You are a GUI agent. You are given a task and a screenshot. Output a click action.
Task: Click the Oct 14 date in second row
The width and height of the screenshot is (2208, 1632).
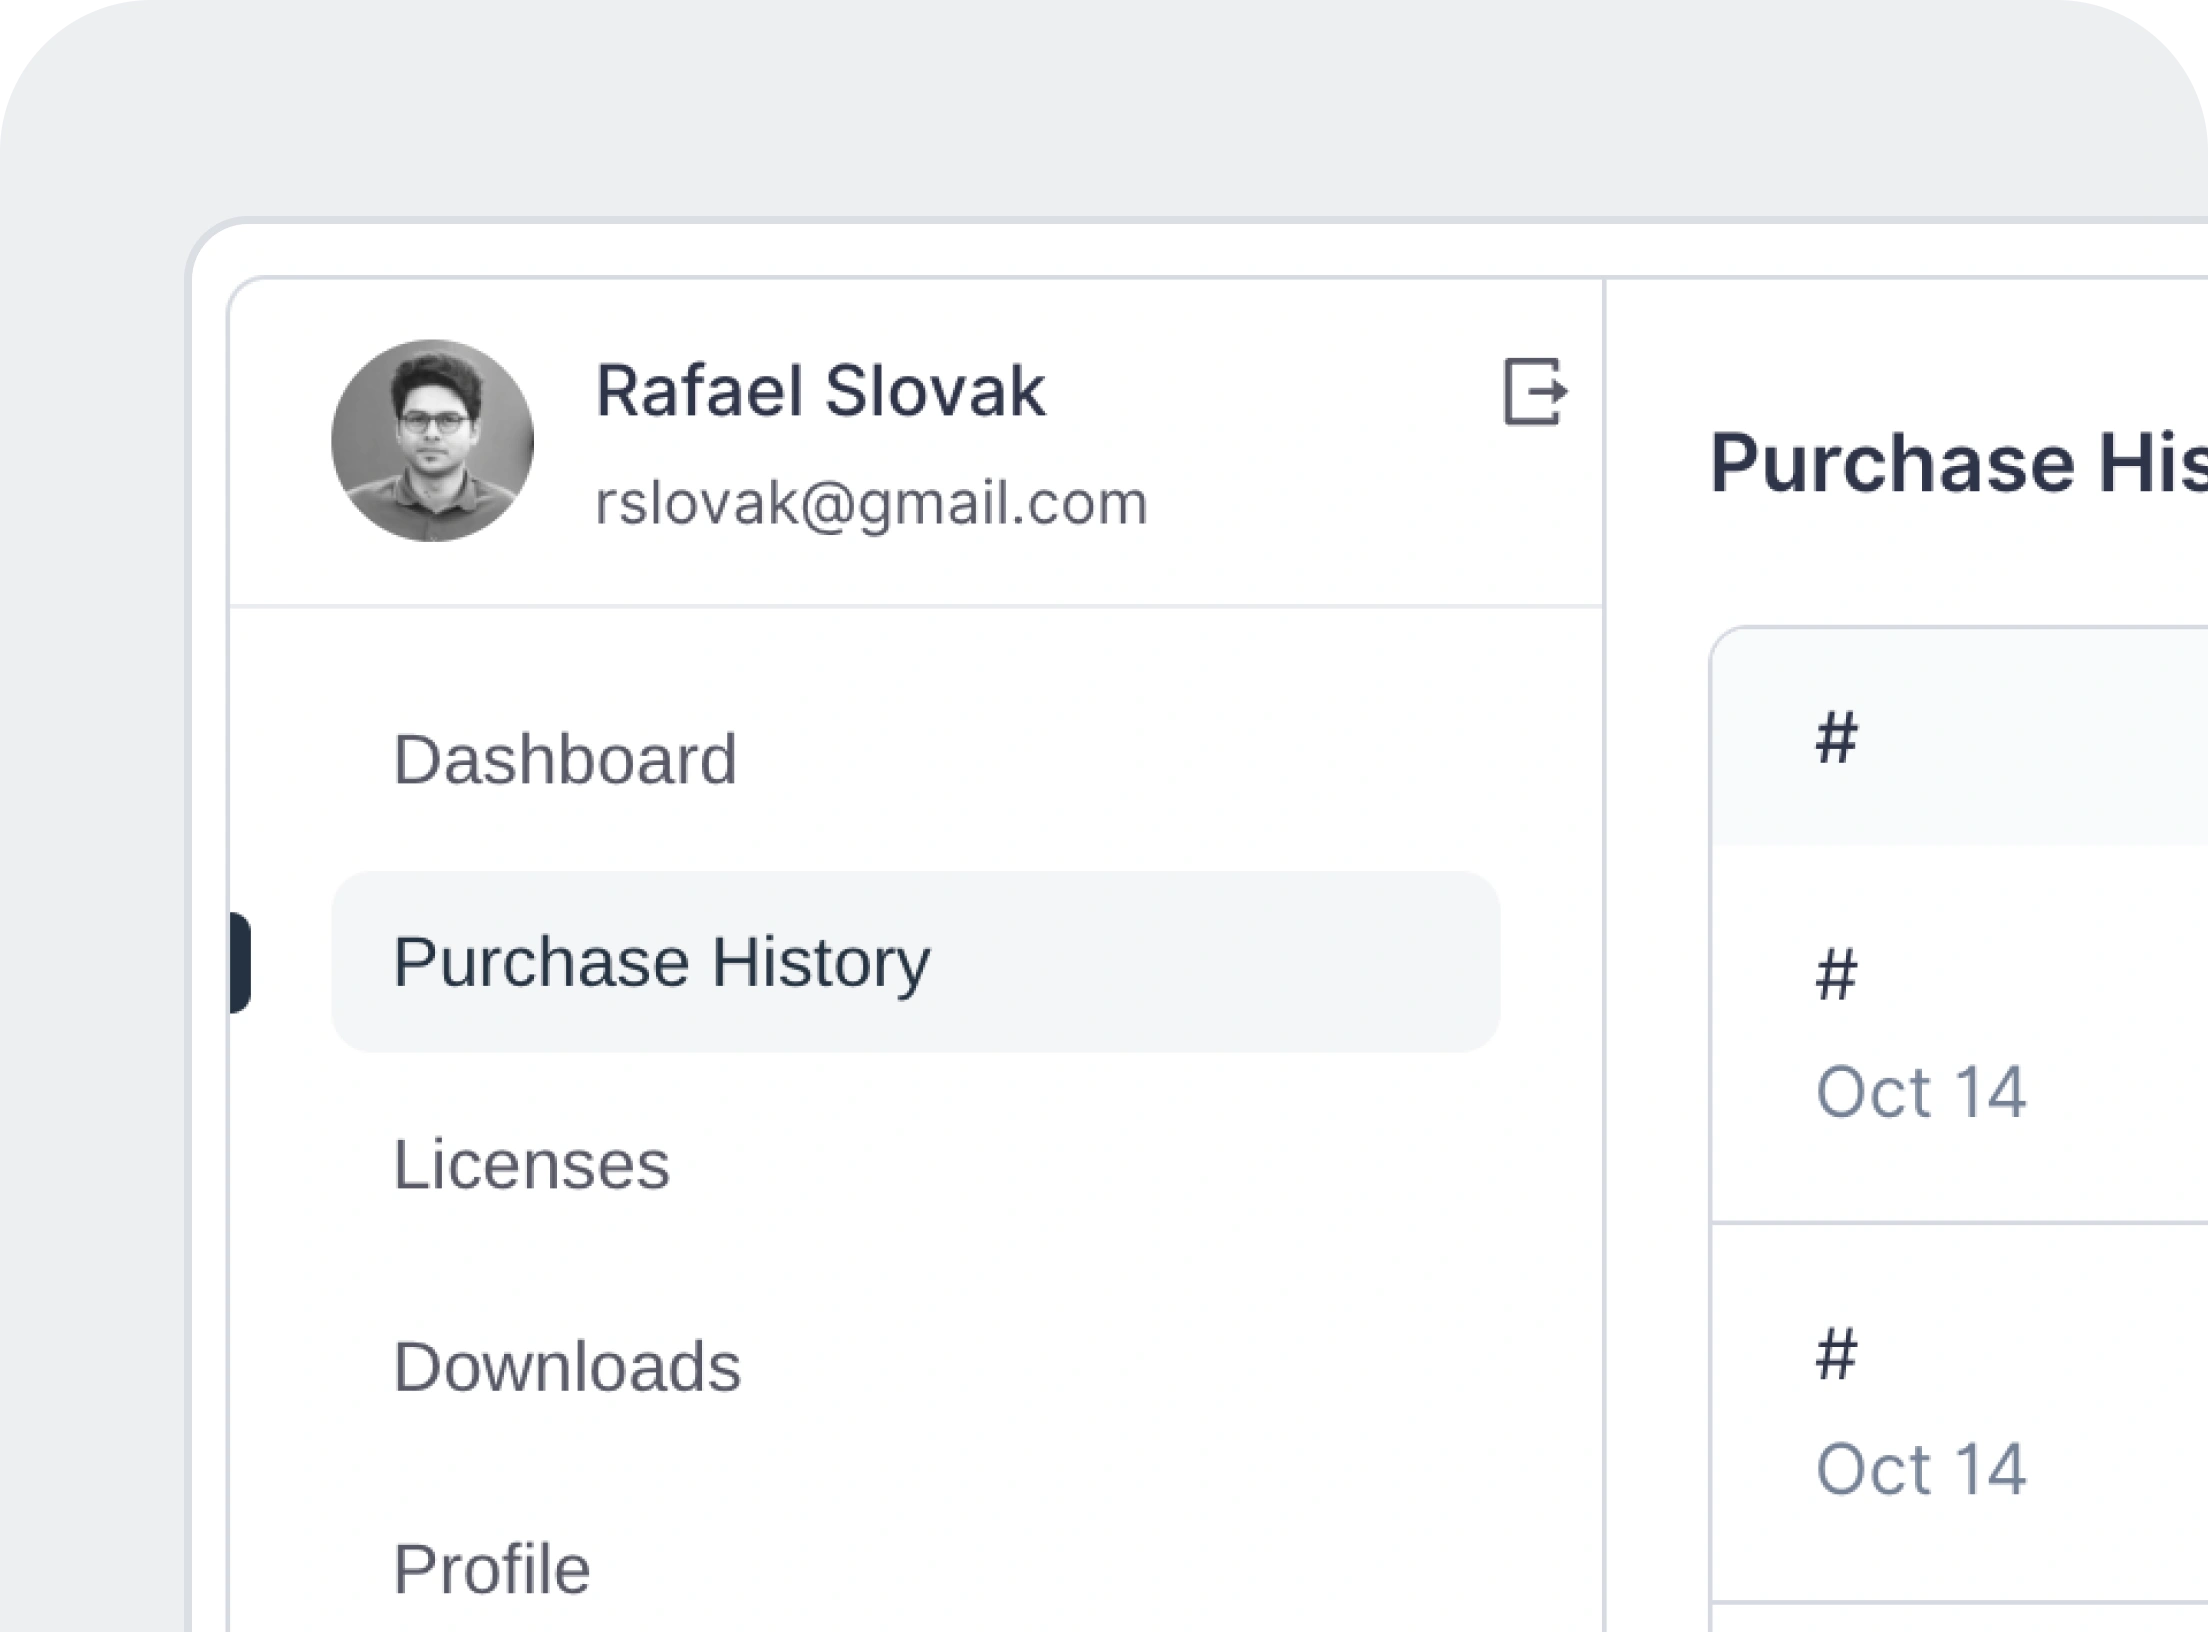pyautogui.click(x=1920, y=1470)
